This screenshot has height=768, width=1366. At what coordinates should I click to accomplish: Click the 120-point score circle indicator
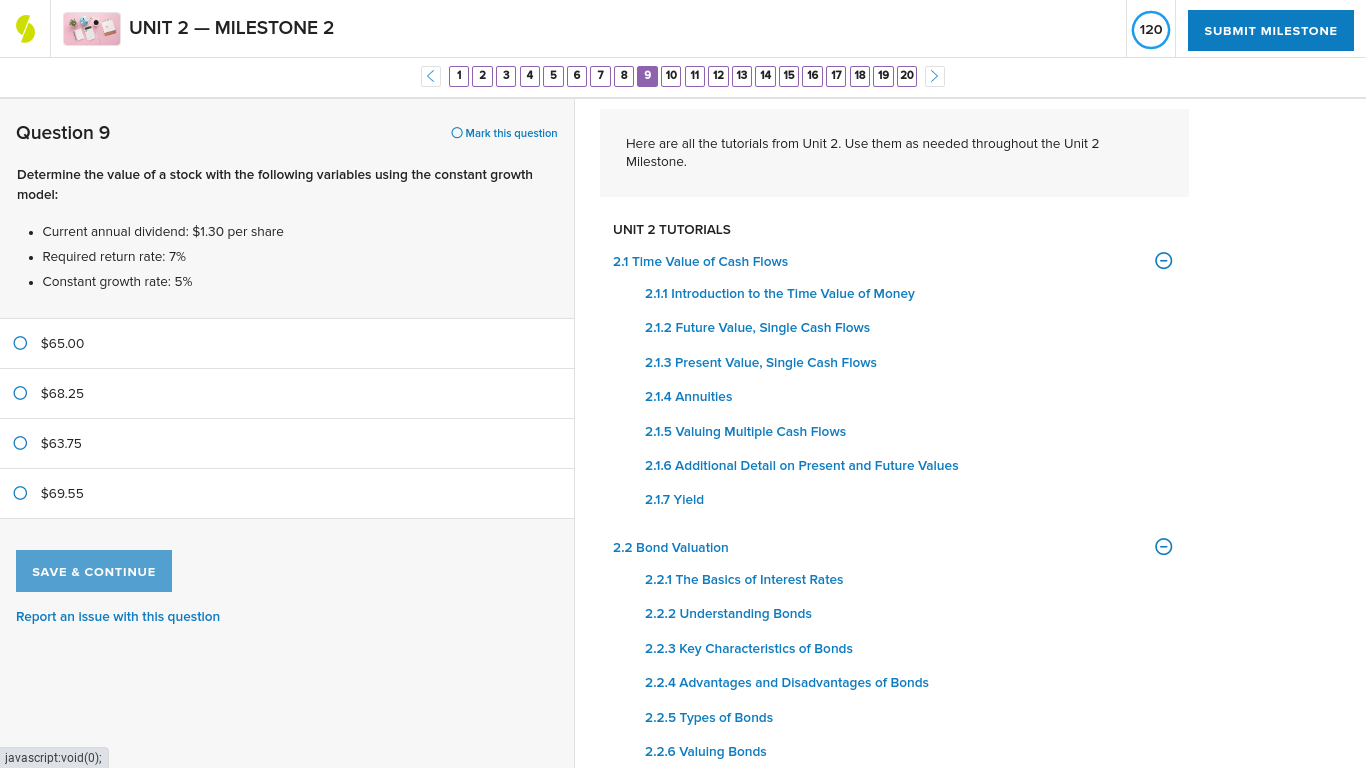pyautogui.click(x=1150, y=30)
